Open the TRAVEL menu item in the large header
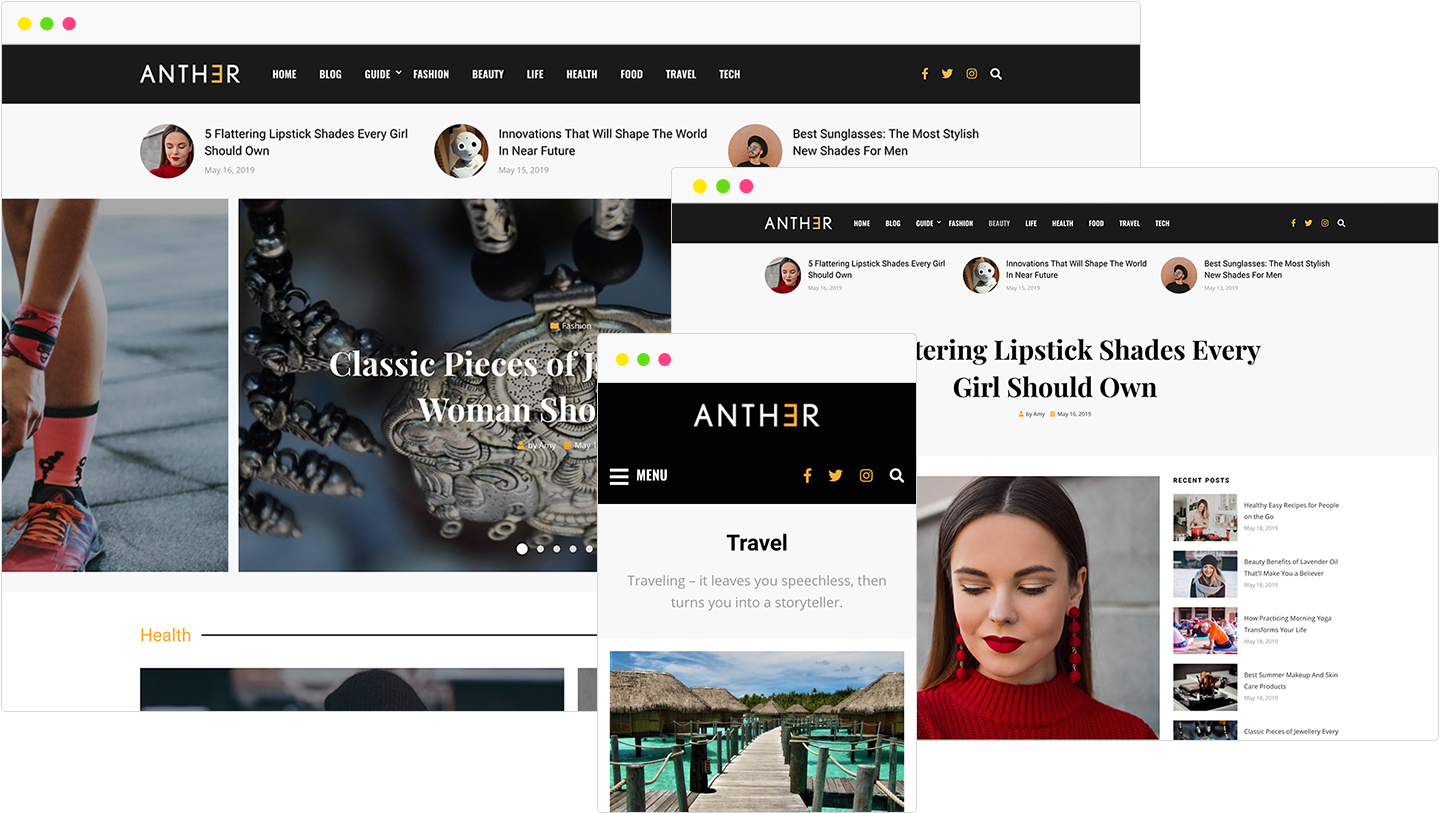This screenshot has width=1440, height=813. (681, 74)
